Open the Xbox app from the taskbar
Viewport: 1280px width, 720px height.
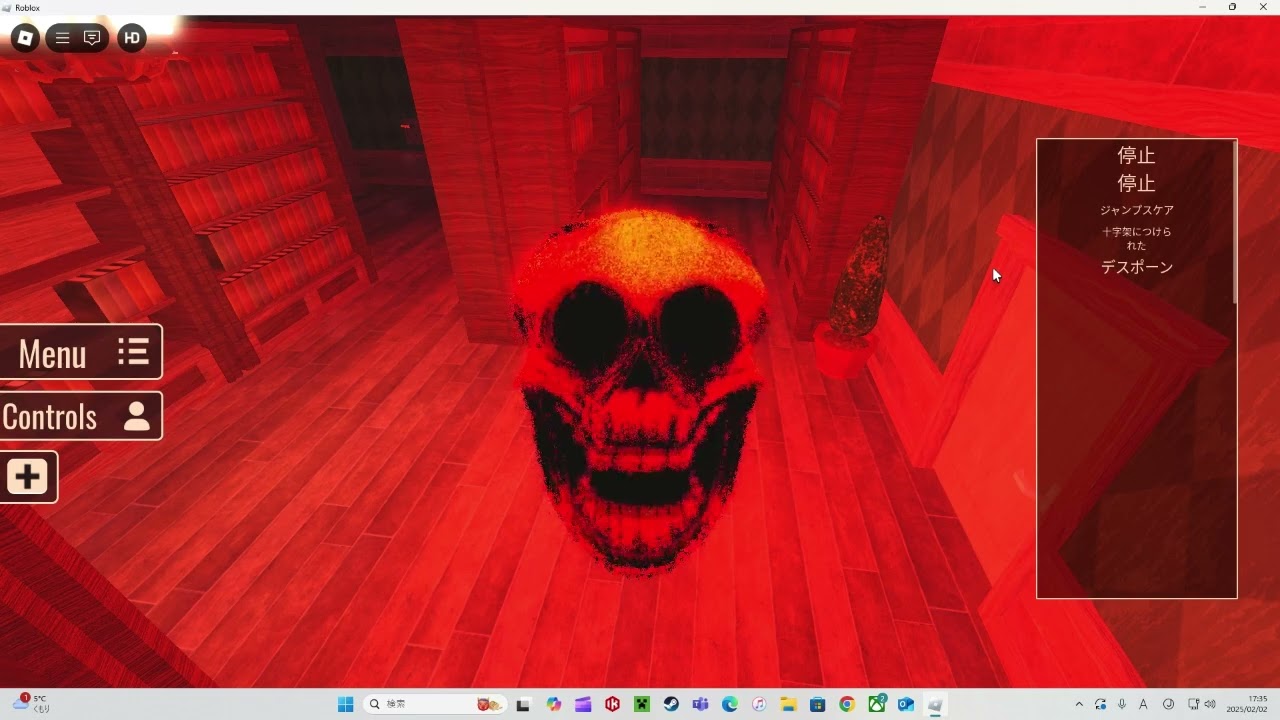877,704
